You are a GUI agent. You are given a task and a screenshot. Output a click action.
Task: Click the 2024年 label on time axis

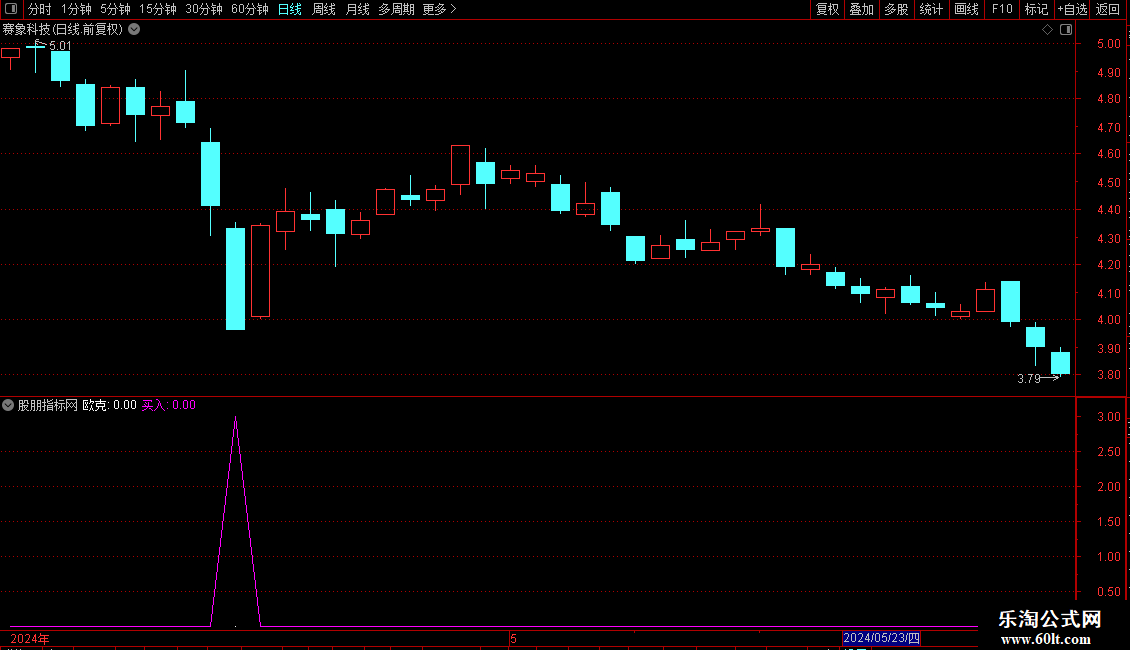click(30, 638)
